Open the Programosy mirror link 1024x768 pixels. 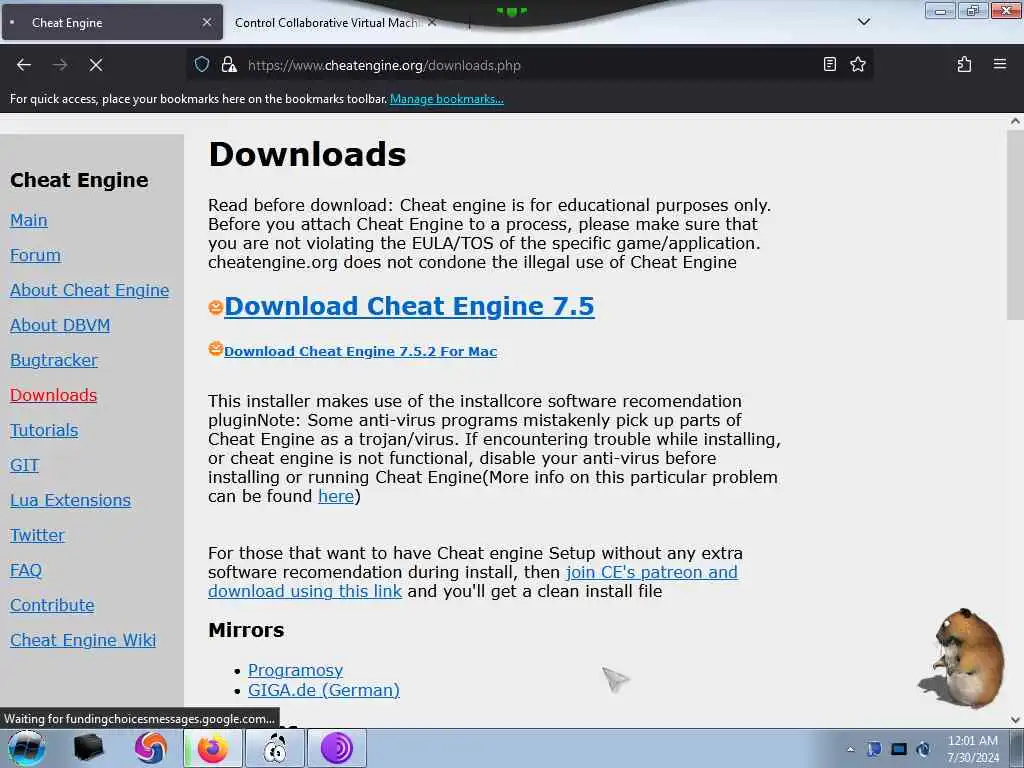(x=295, y=670)
